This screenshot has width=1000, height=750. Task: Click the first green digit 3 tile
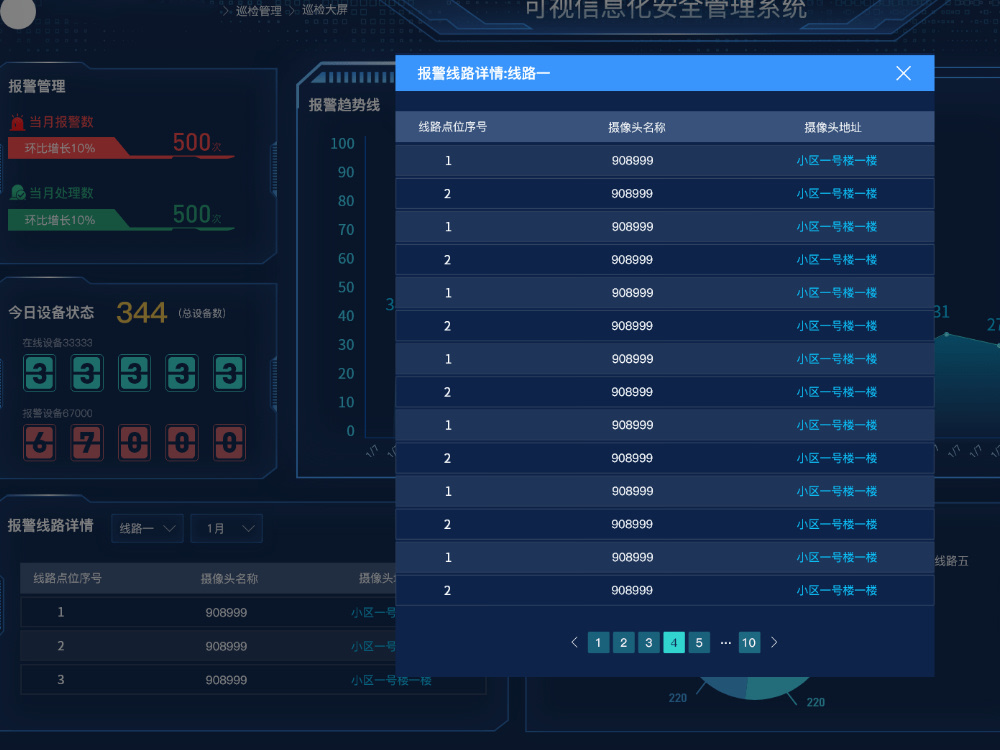click(x=40, y=372)
